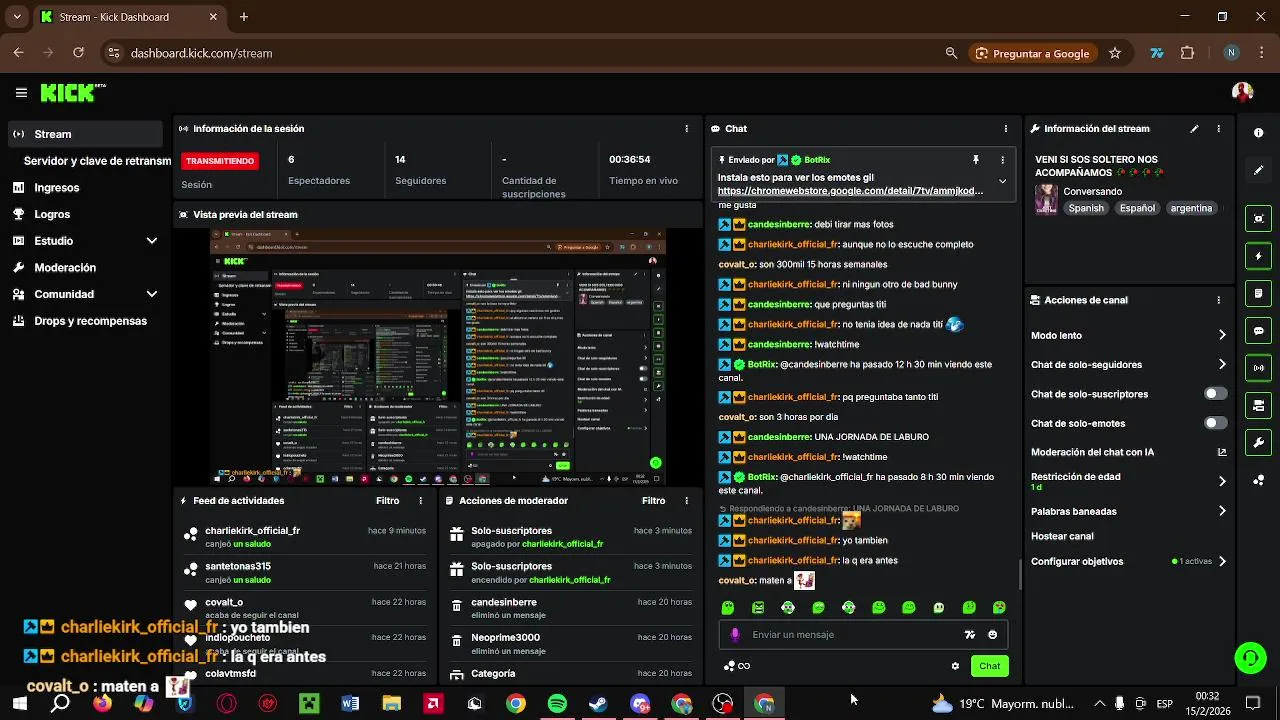Toggle Chat de solo-emotes switch
This screenshot has width=1280, height=720.
point(1215,423)
